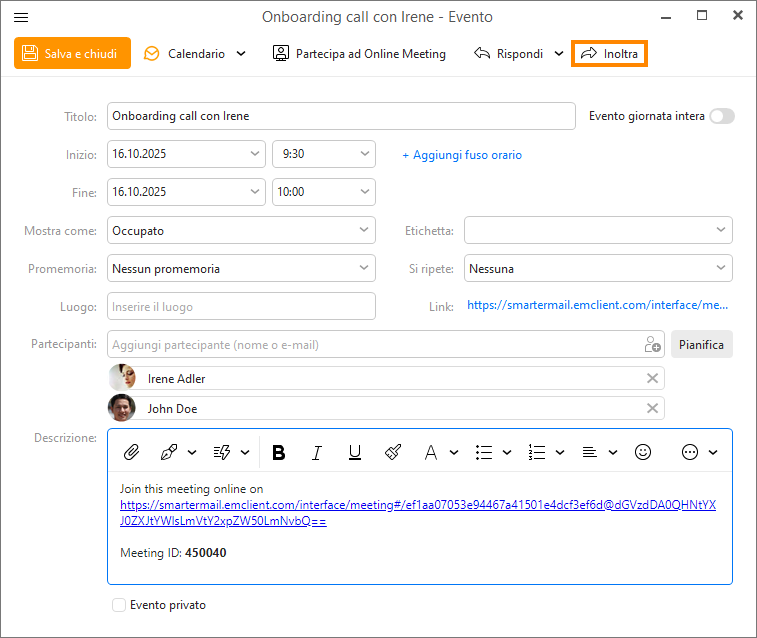Check the Evento privato checkbox
Viewport: 757px width, 638px height.
click(120, 605)
